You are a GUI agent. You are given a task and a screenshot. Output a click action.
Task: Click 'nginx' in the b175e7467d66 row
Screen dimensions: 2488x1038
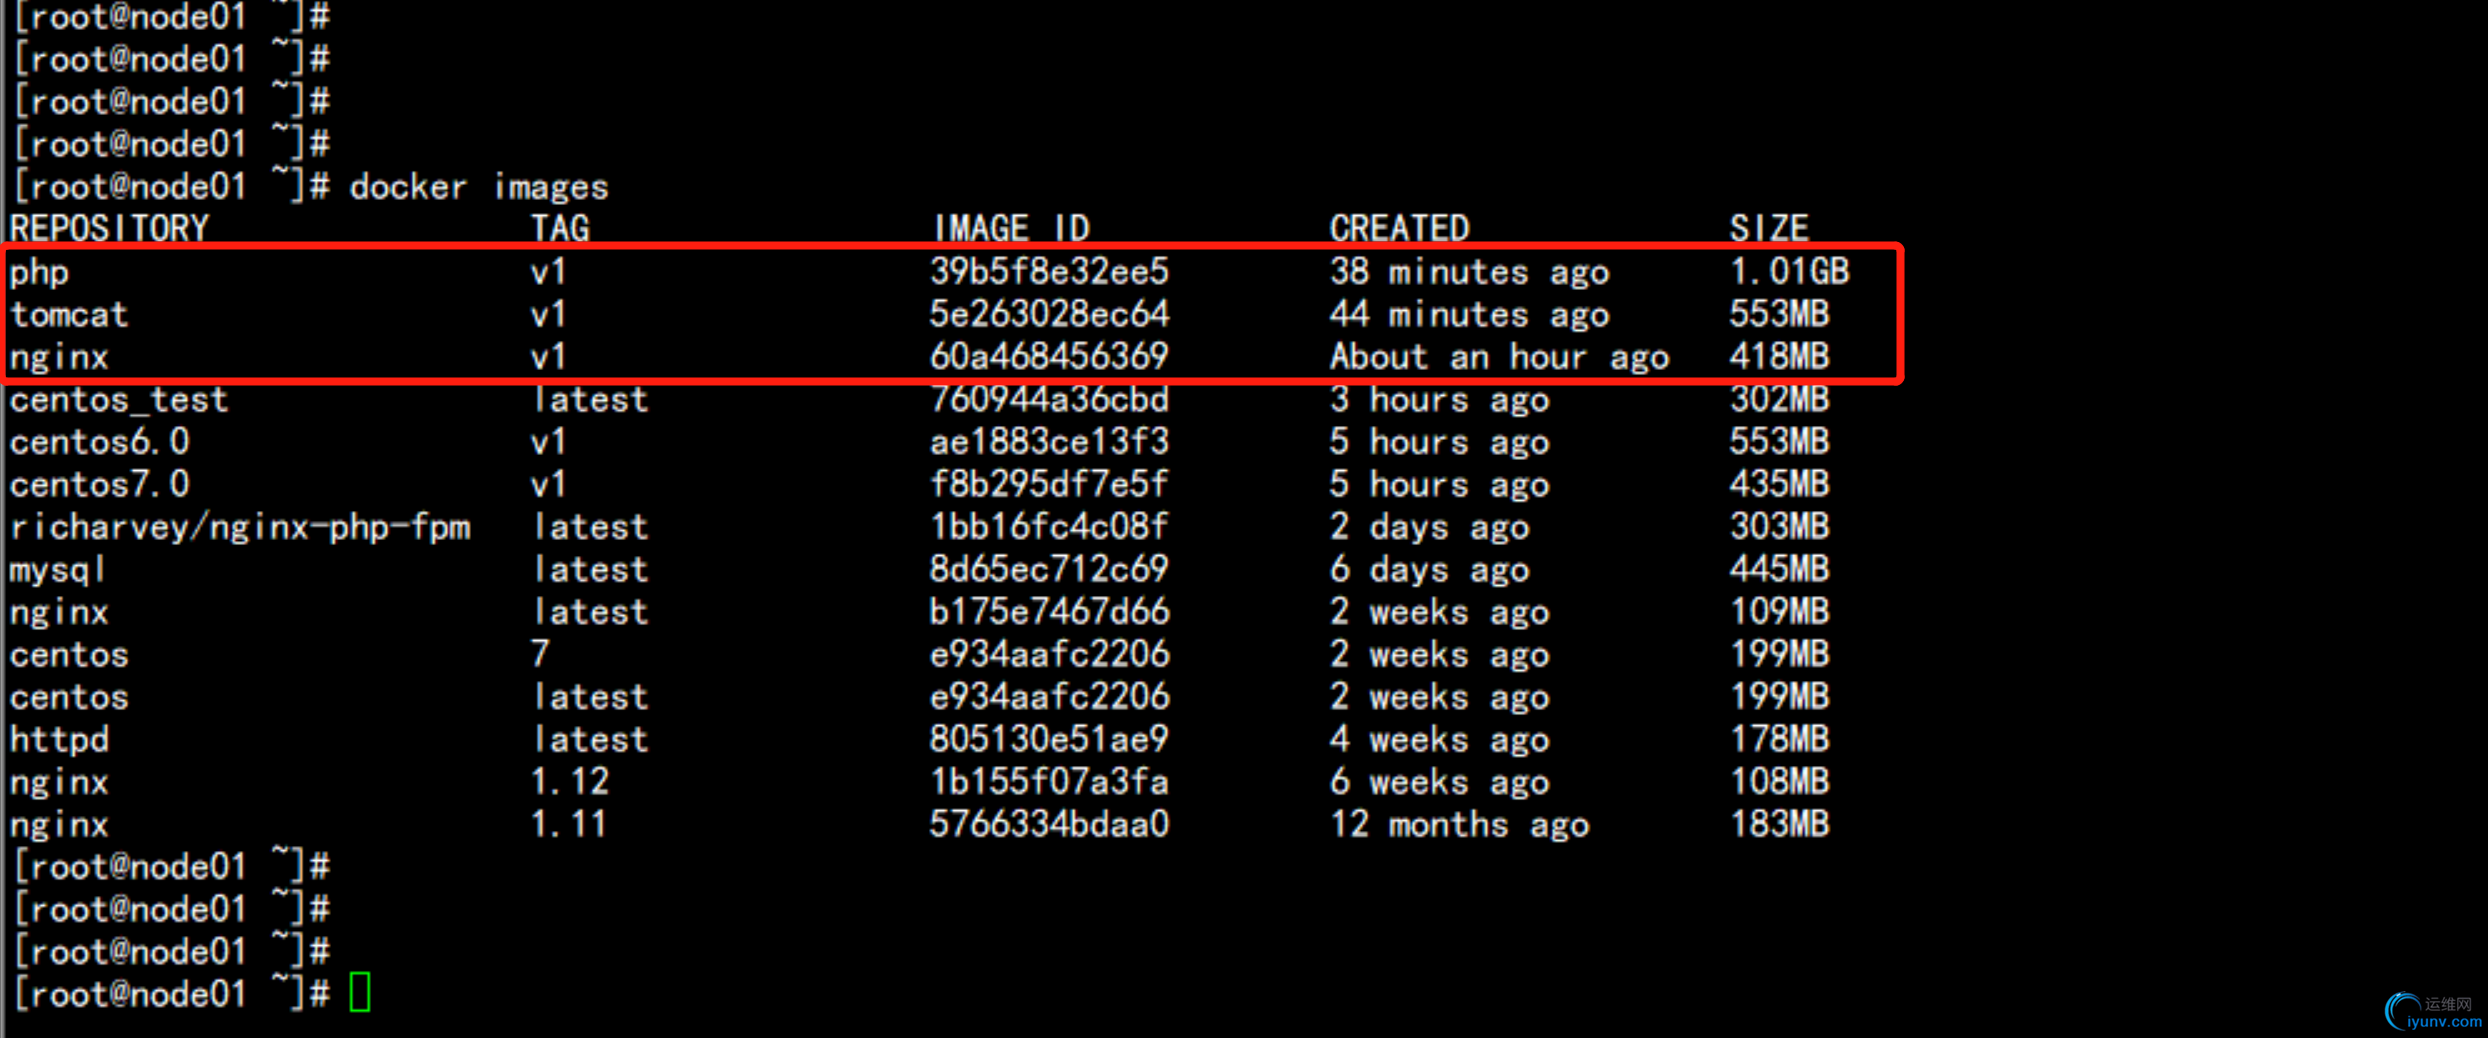(x=59, y=613)
